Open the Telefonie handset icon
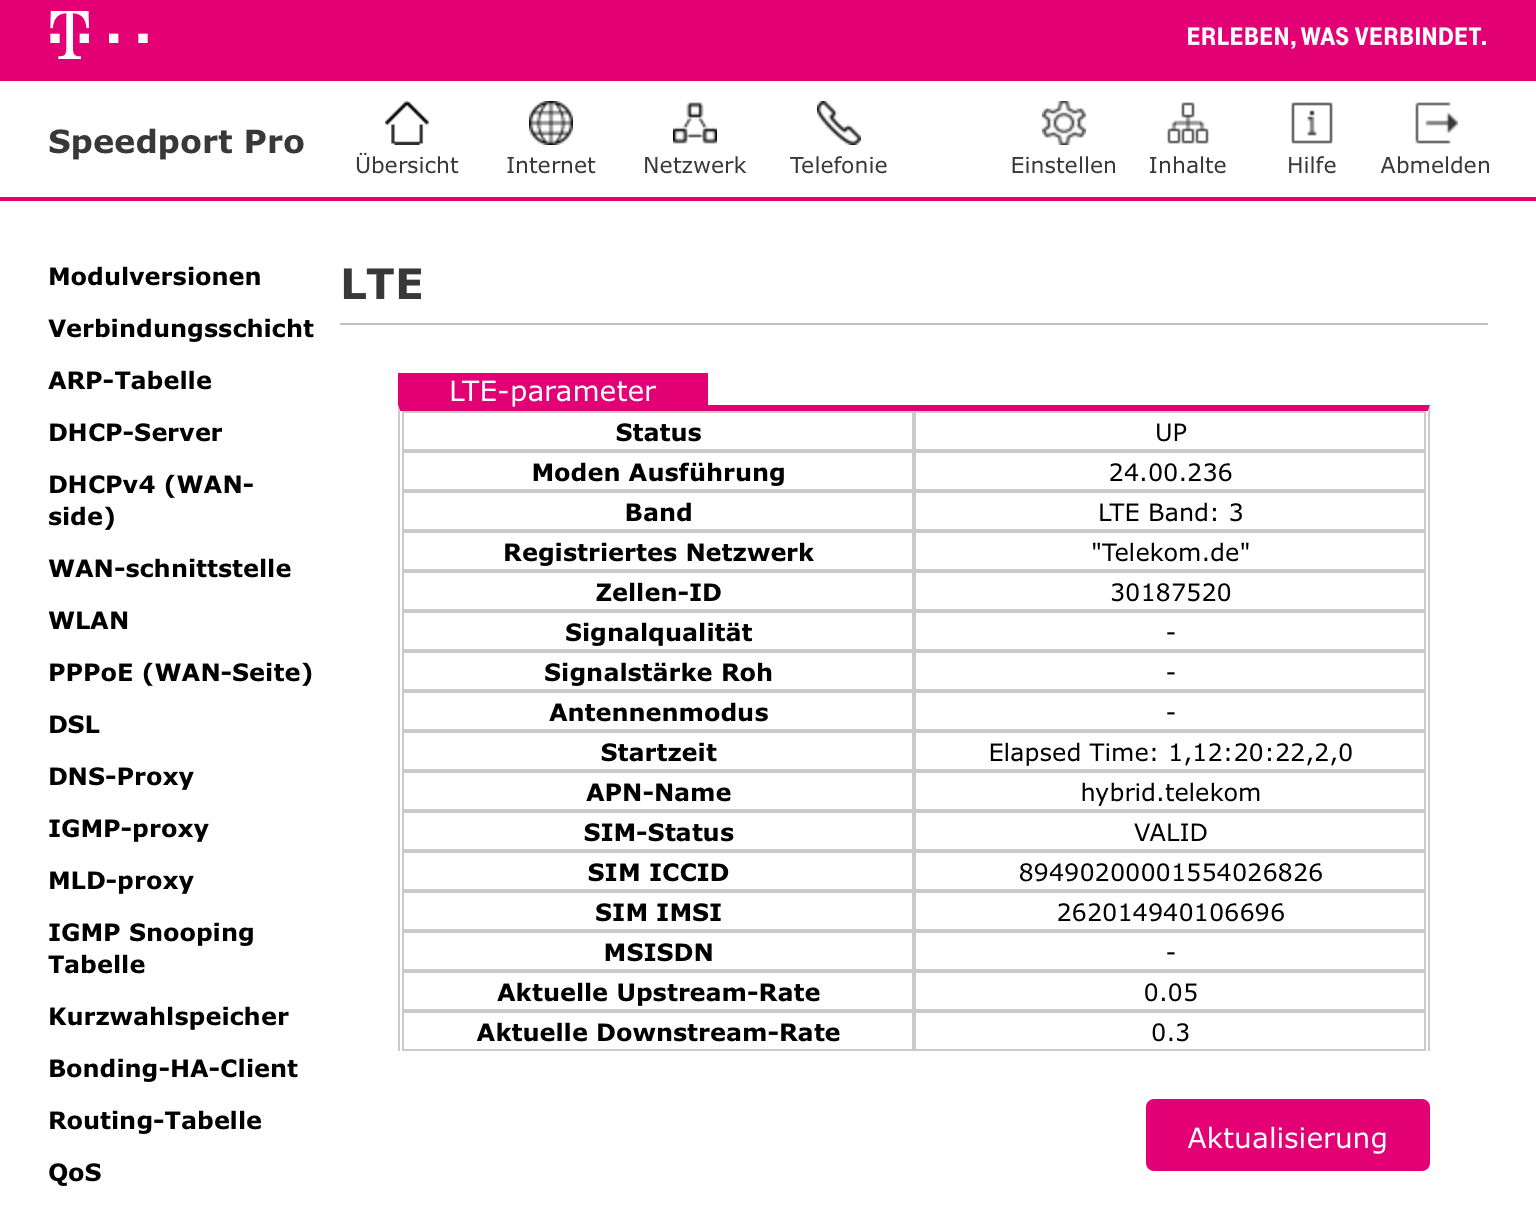The width and height of the screenshot is (1536, 1207). [838, 123]
